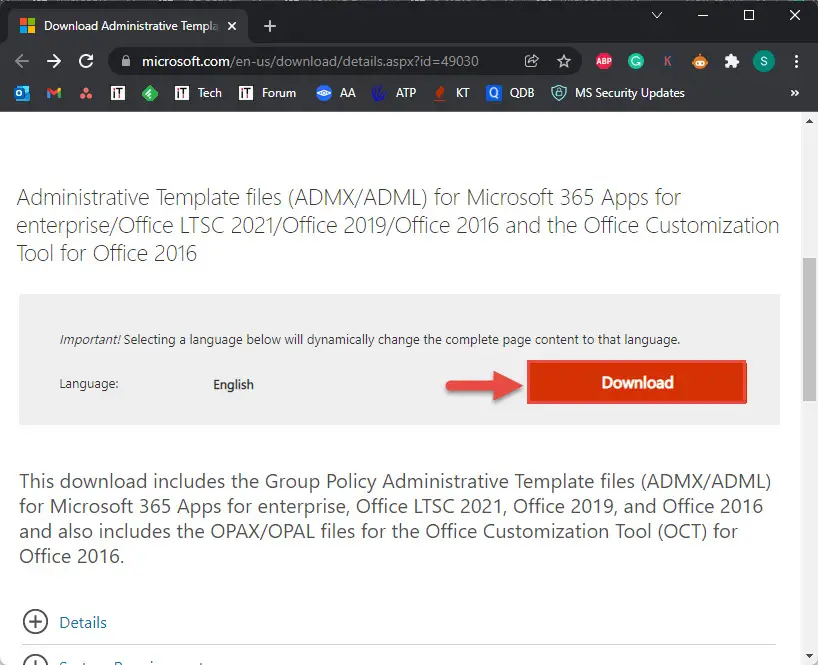Open the green Feedly bookmark
Screen dimensions: 818x665
(x=150, y=93)
